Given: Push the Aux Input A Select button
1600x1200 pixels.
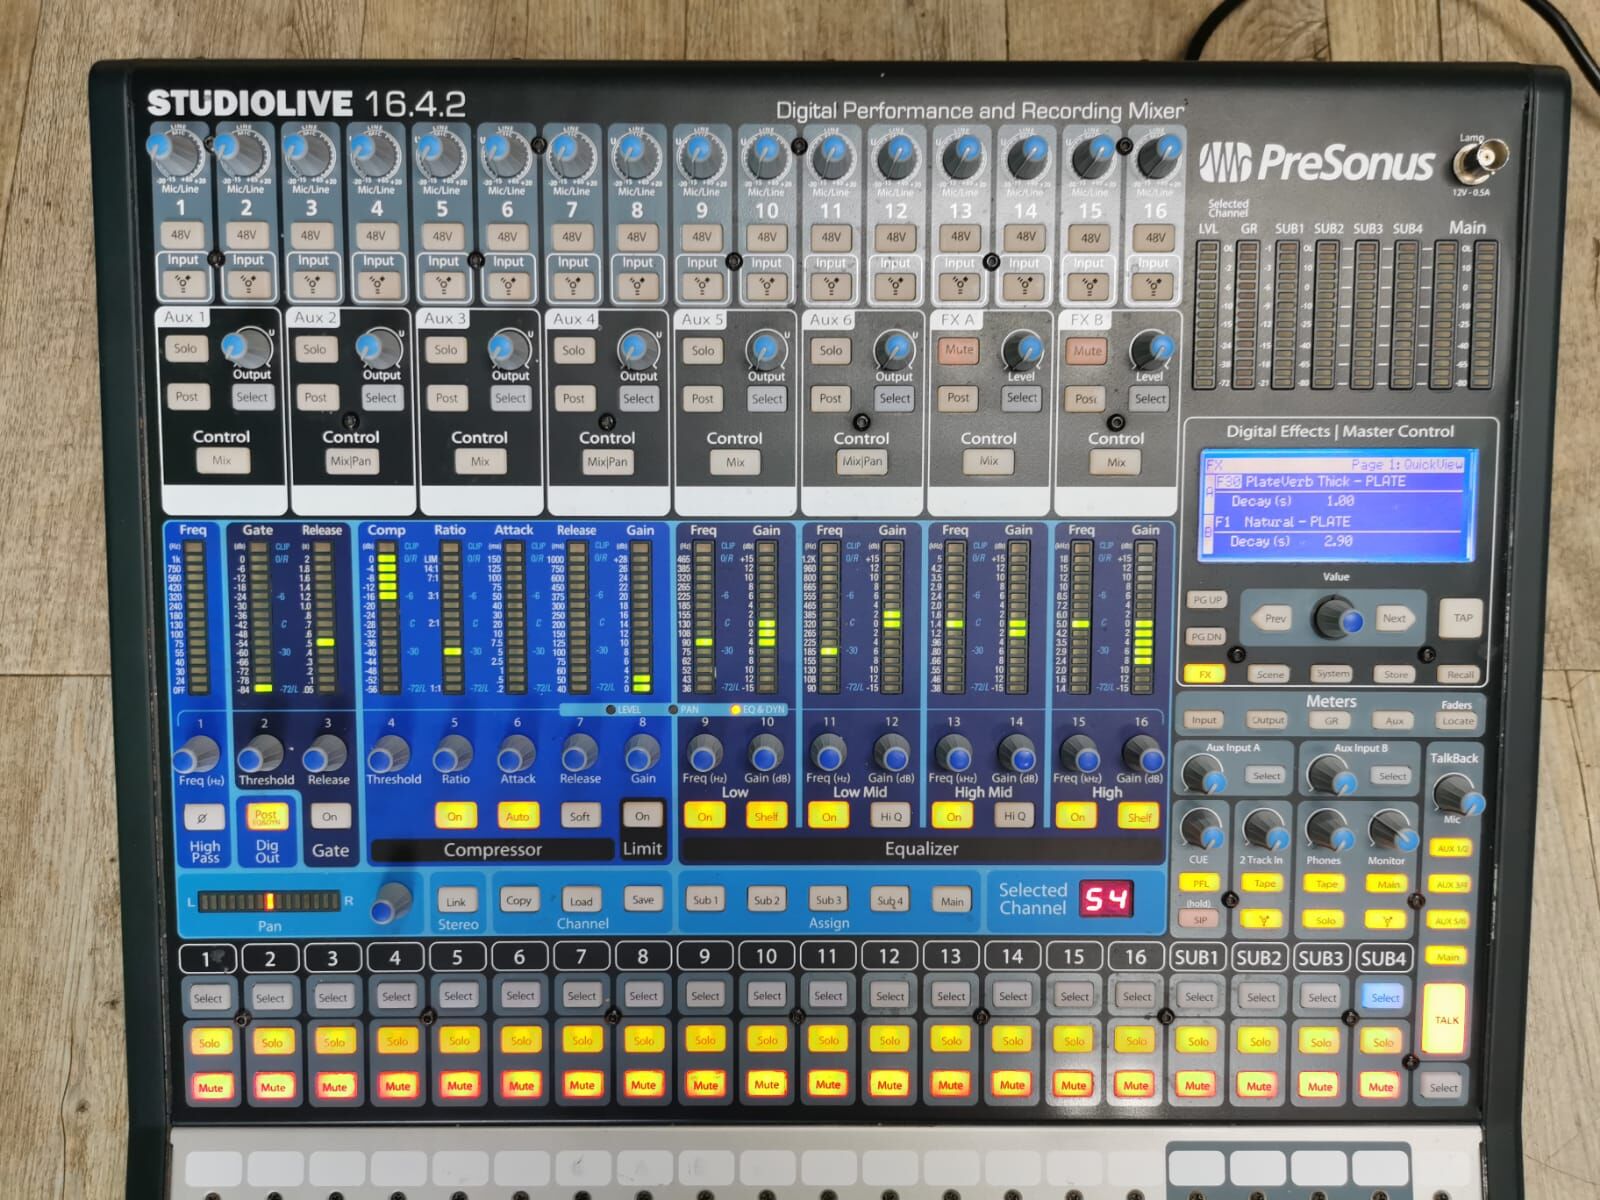Looking at the screenshot, I should (1266, 776).
